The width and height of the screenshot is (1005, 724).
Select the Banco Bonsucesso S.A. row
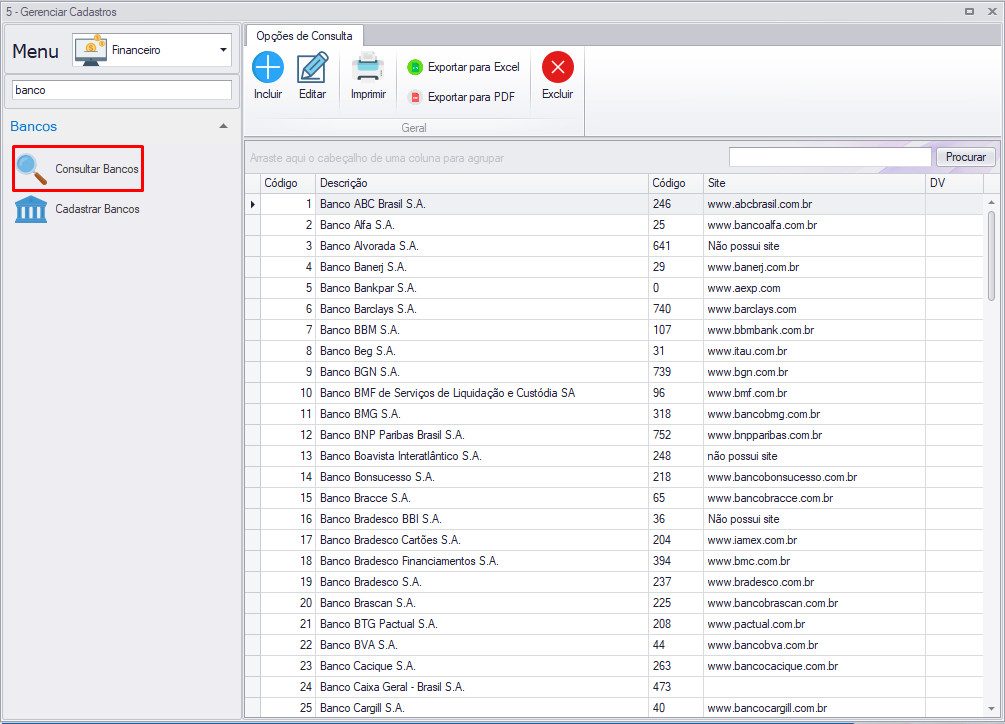click(614, 477)
